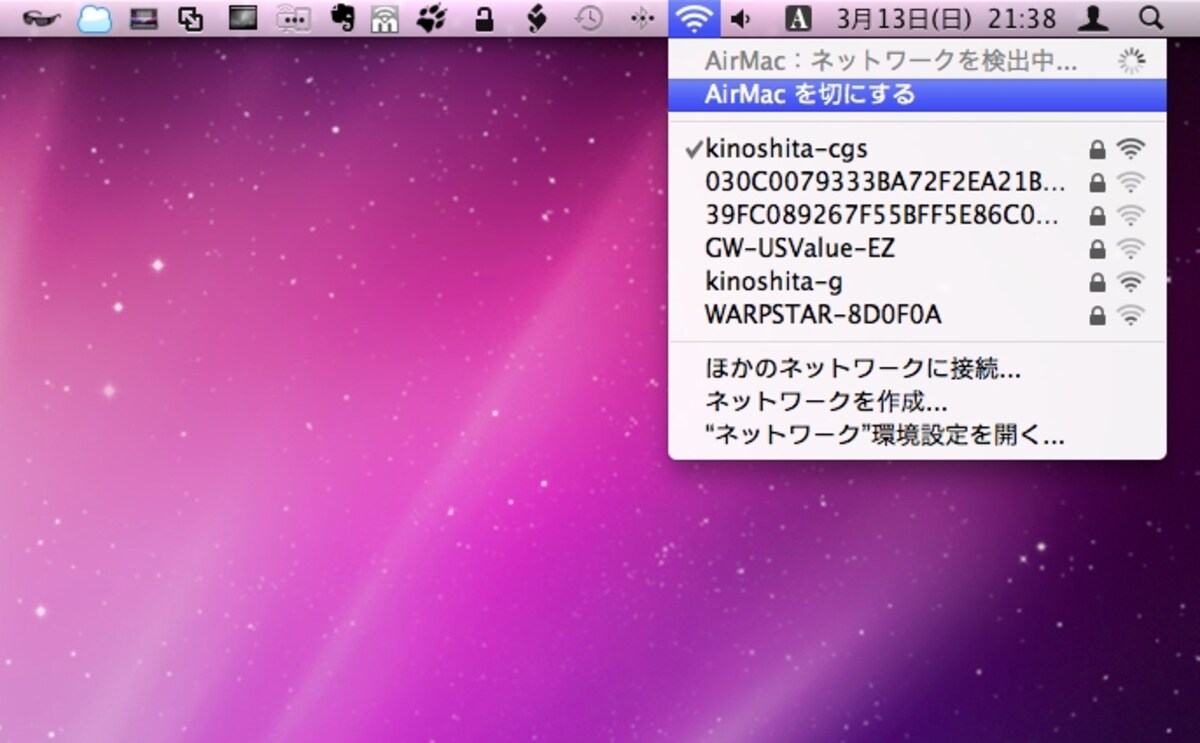Click the date and time 3月13日(日) 21:38
This screenshot has width=1200, height=743.
click(946, 18)
